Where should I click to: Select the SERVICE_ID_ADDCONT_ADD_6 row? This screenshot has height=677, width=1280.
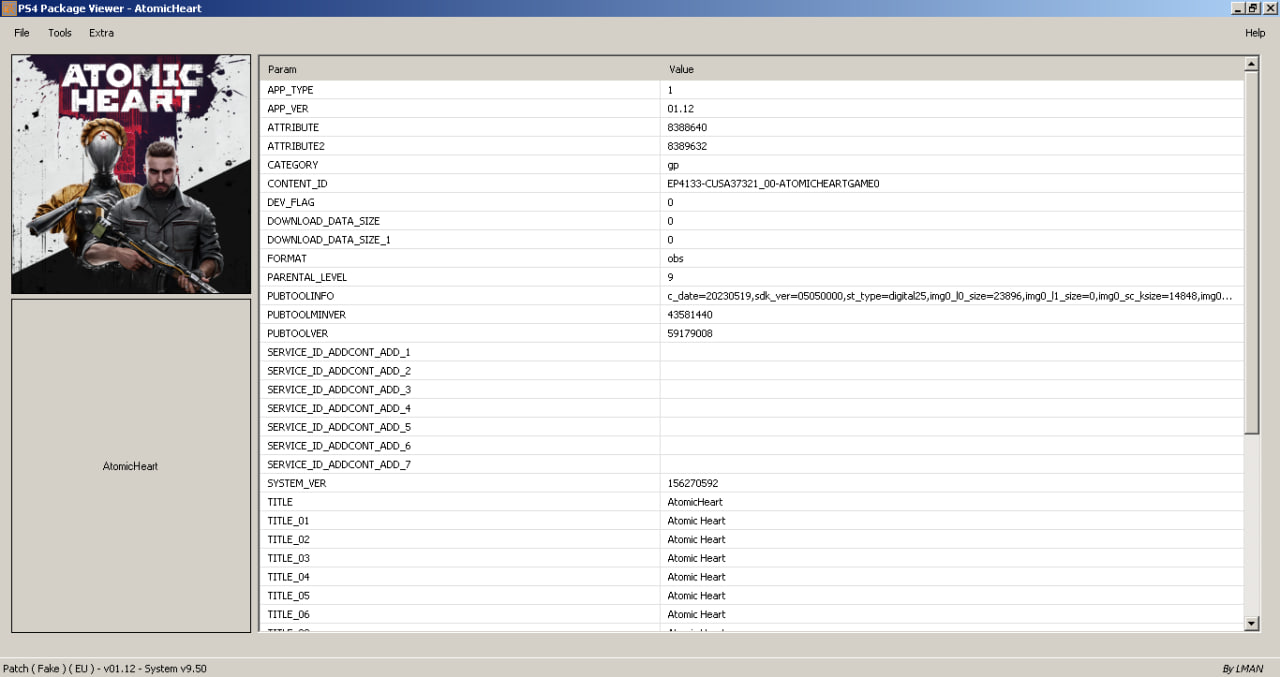752,446
